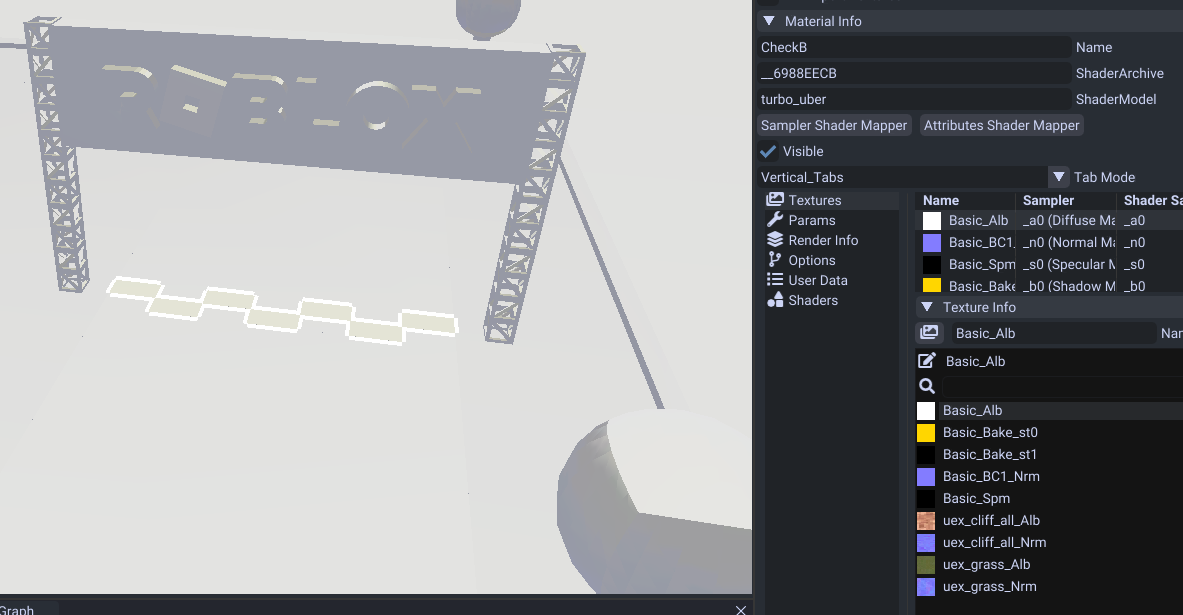Select the Basic_Bake row in the sampler table
Screen dimensions: 1183x615
pos(1049,286)
